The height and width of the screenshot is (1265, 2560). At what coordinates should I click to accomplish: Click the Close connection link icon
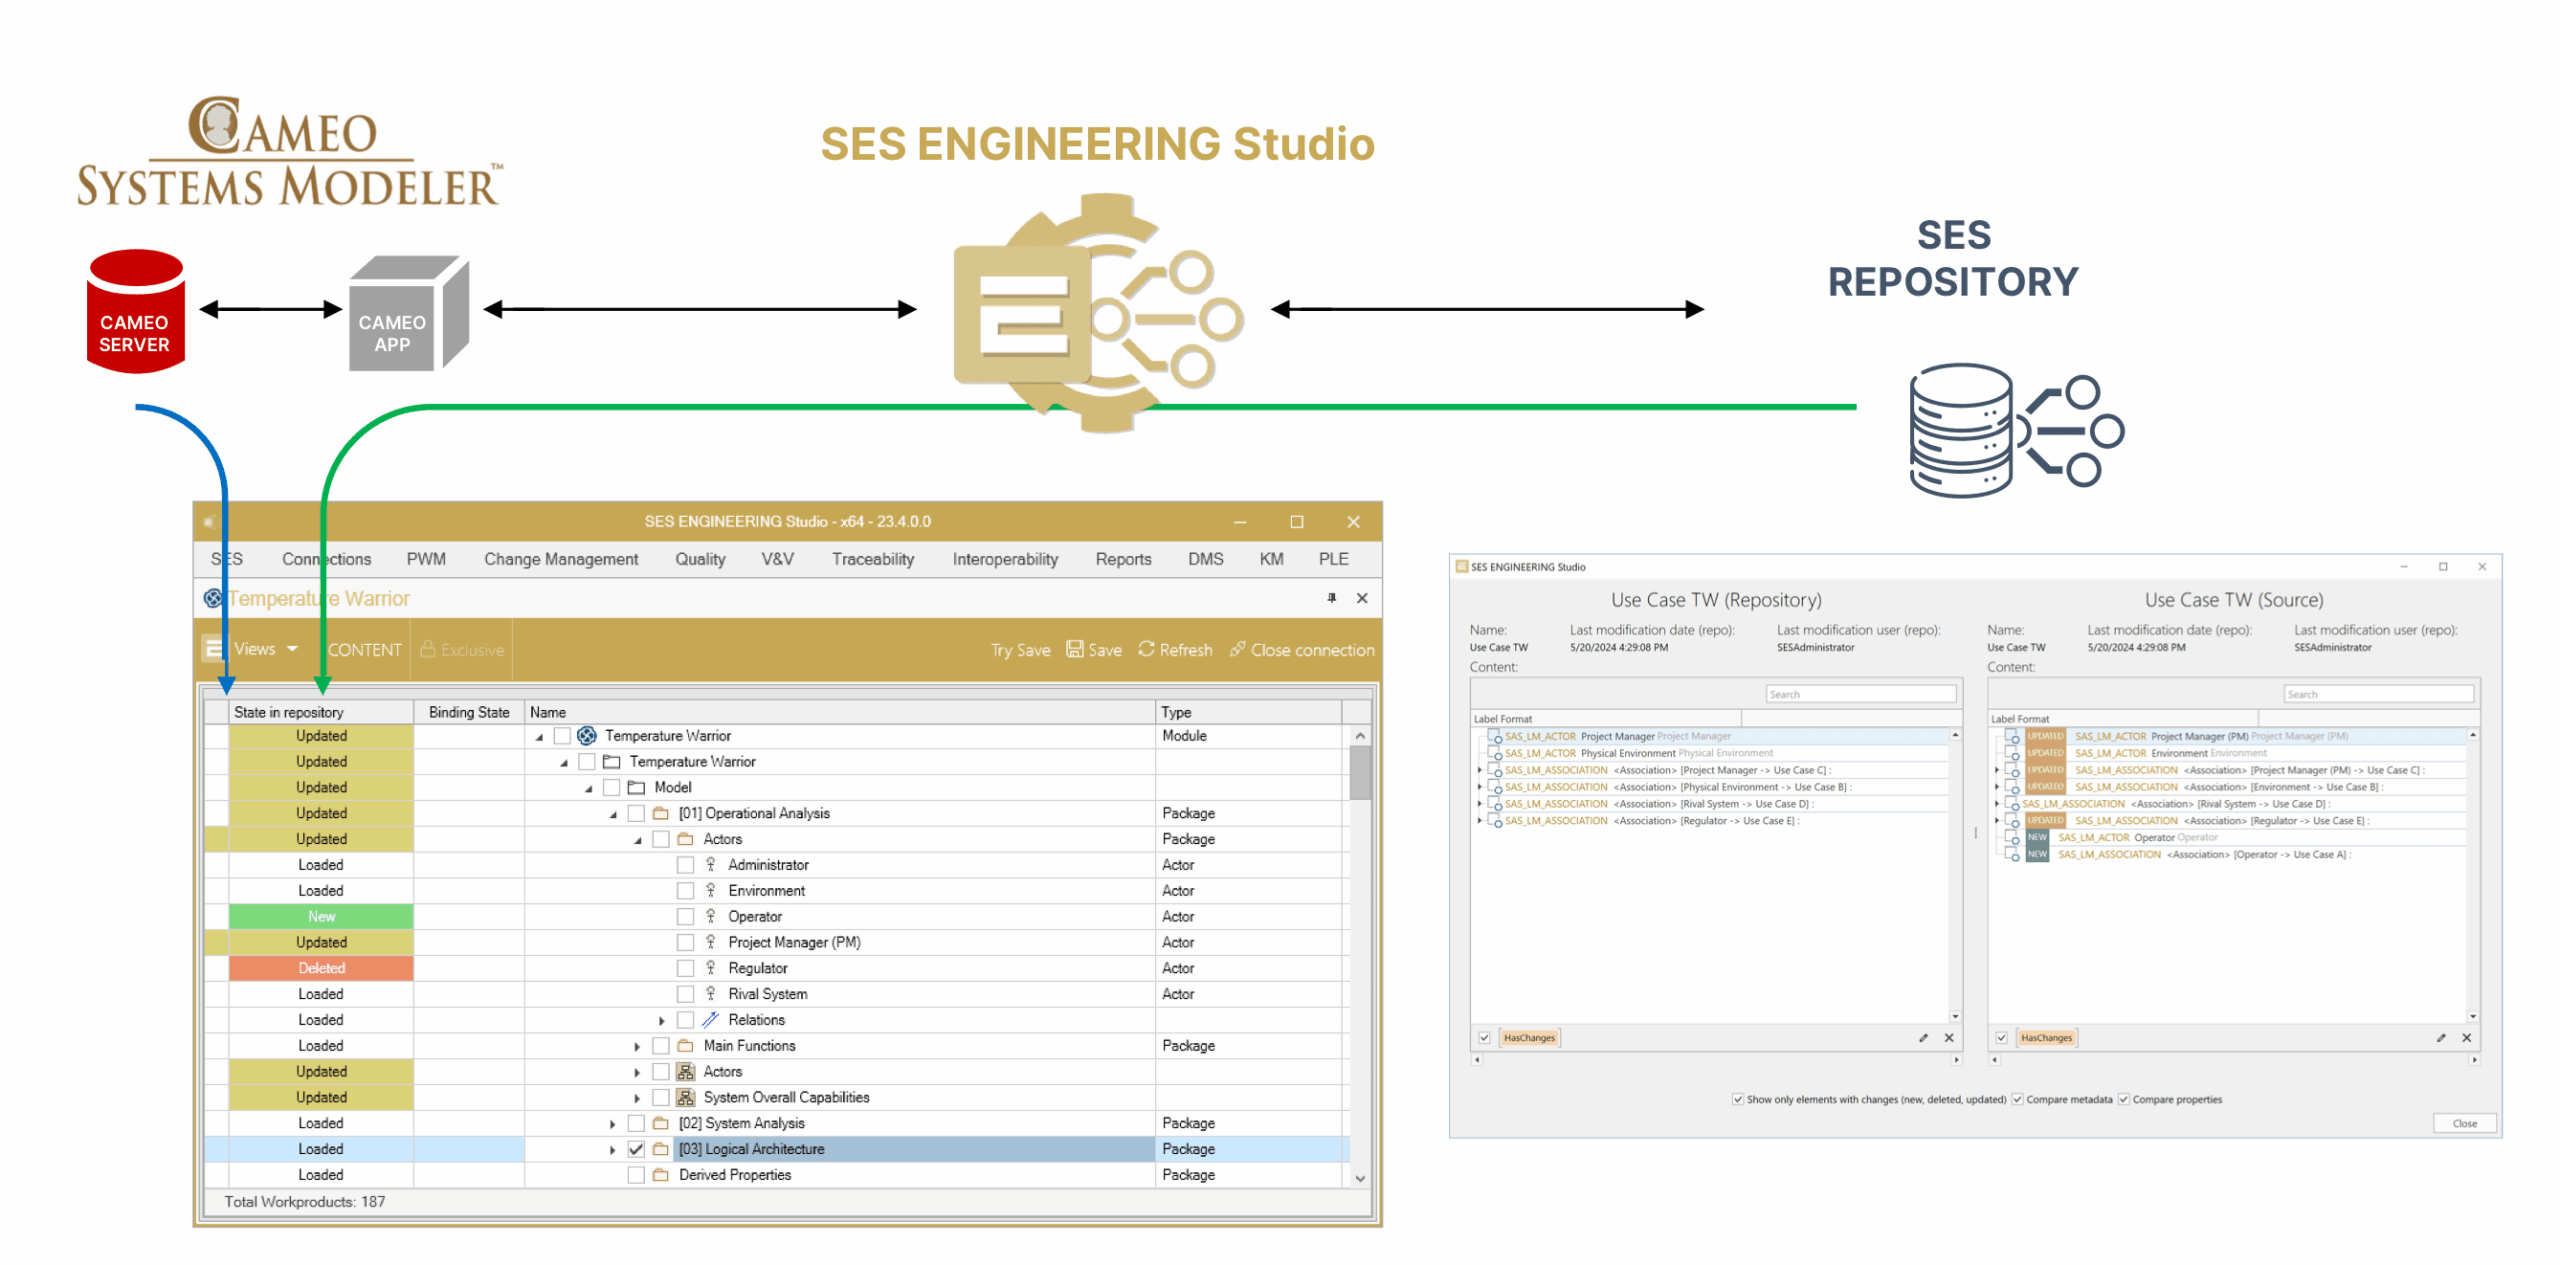(x=1237, y=649)
